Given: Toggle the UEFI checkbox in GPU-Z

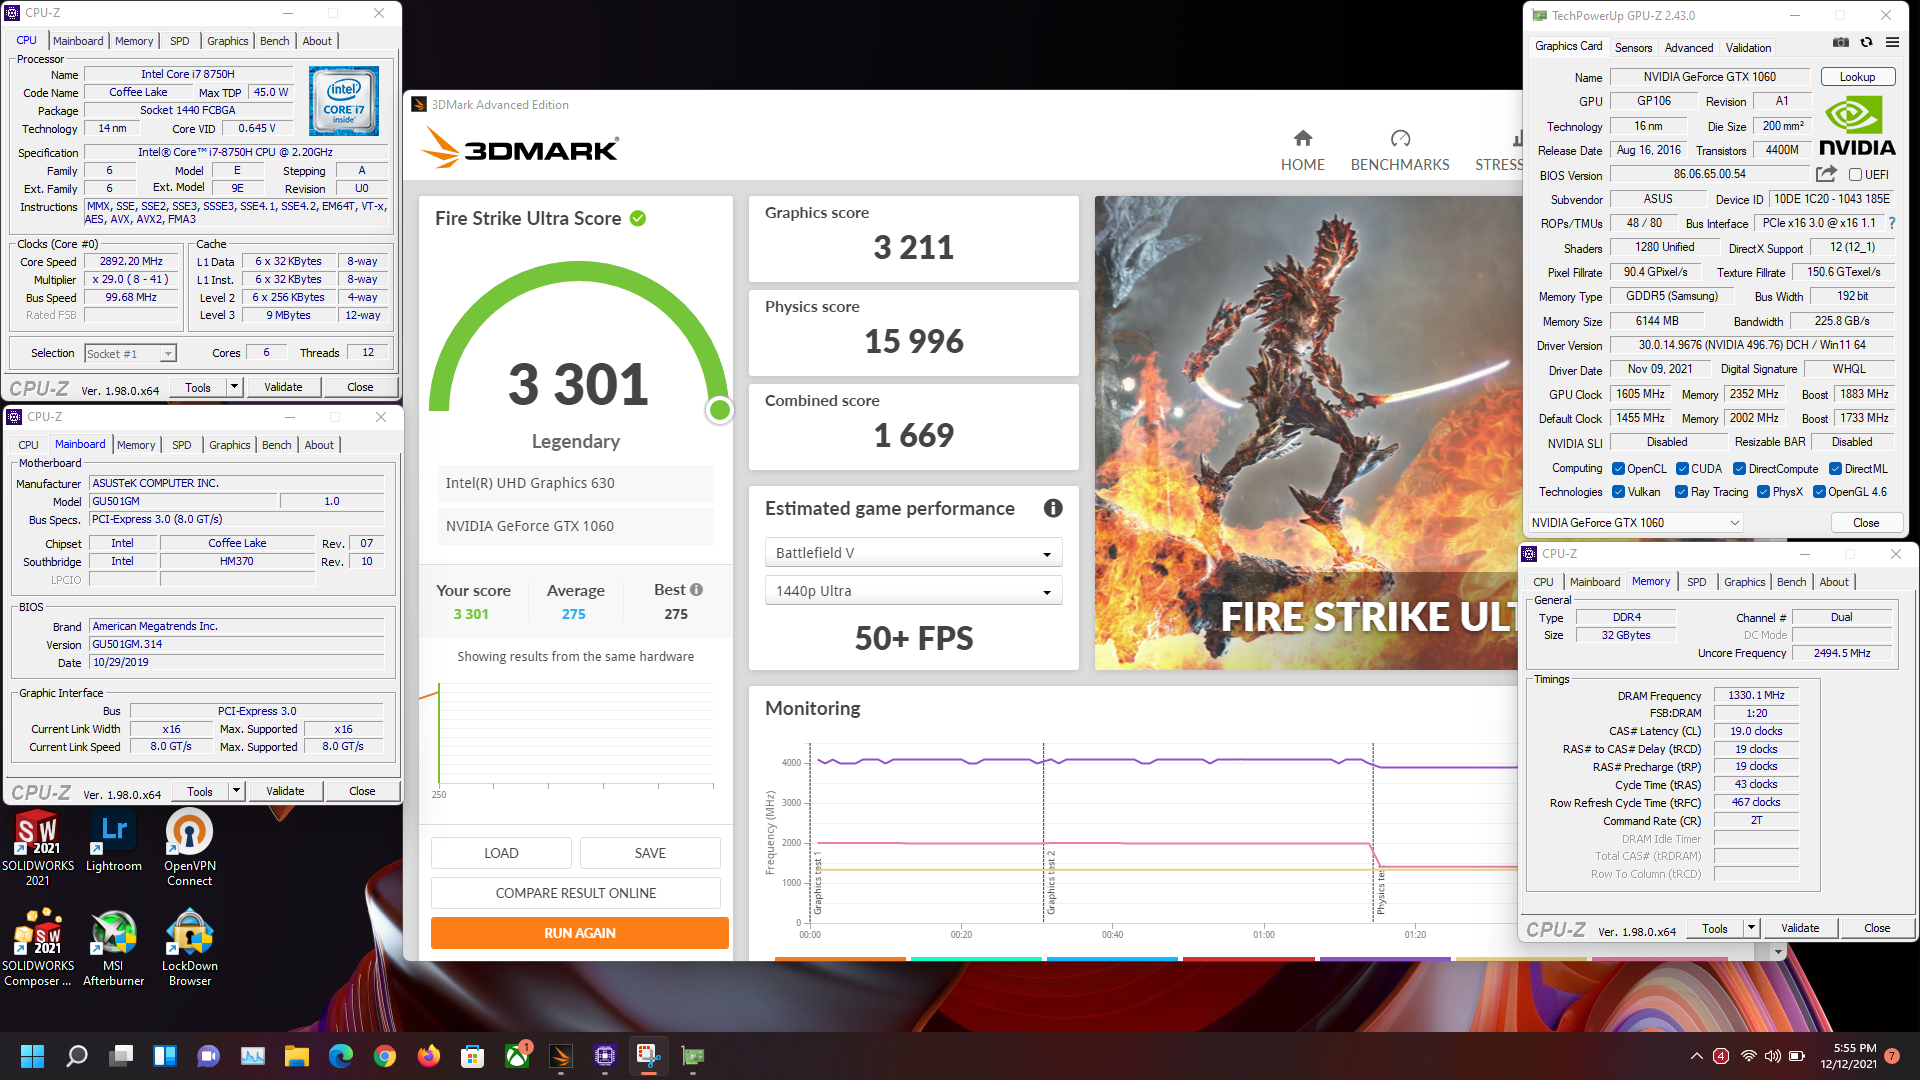Looking at the screenshot, I should pyautogui.click(x=1855, y=175).
